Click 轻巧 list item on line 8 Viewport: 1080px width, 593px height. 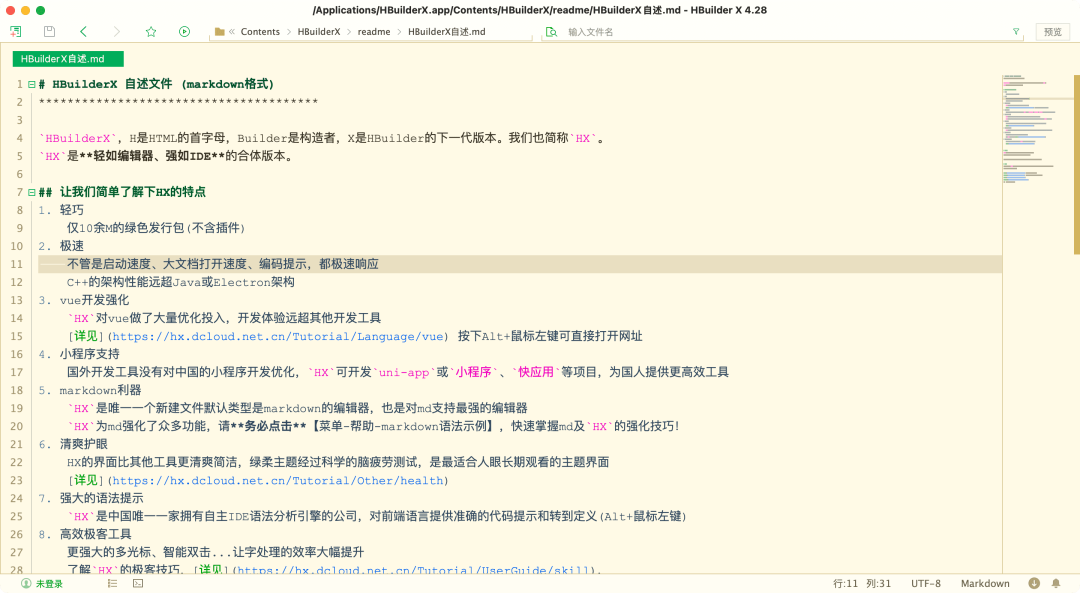[x=72, y=210]
